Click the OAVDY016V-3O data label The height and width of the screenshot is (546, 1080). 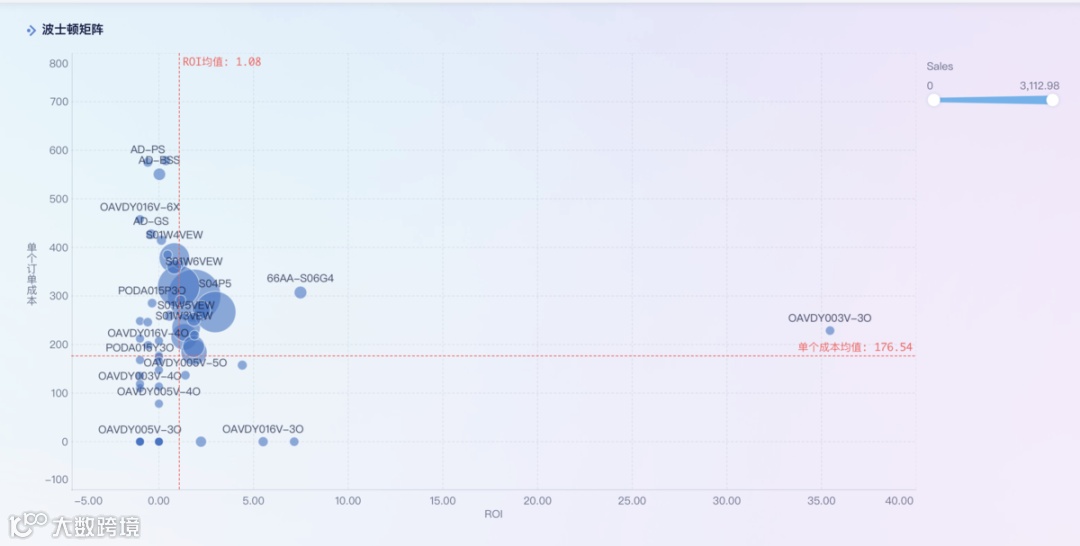[262, 429]
